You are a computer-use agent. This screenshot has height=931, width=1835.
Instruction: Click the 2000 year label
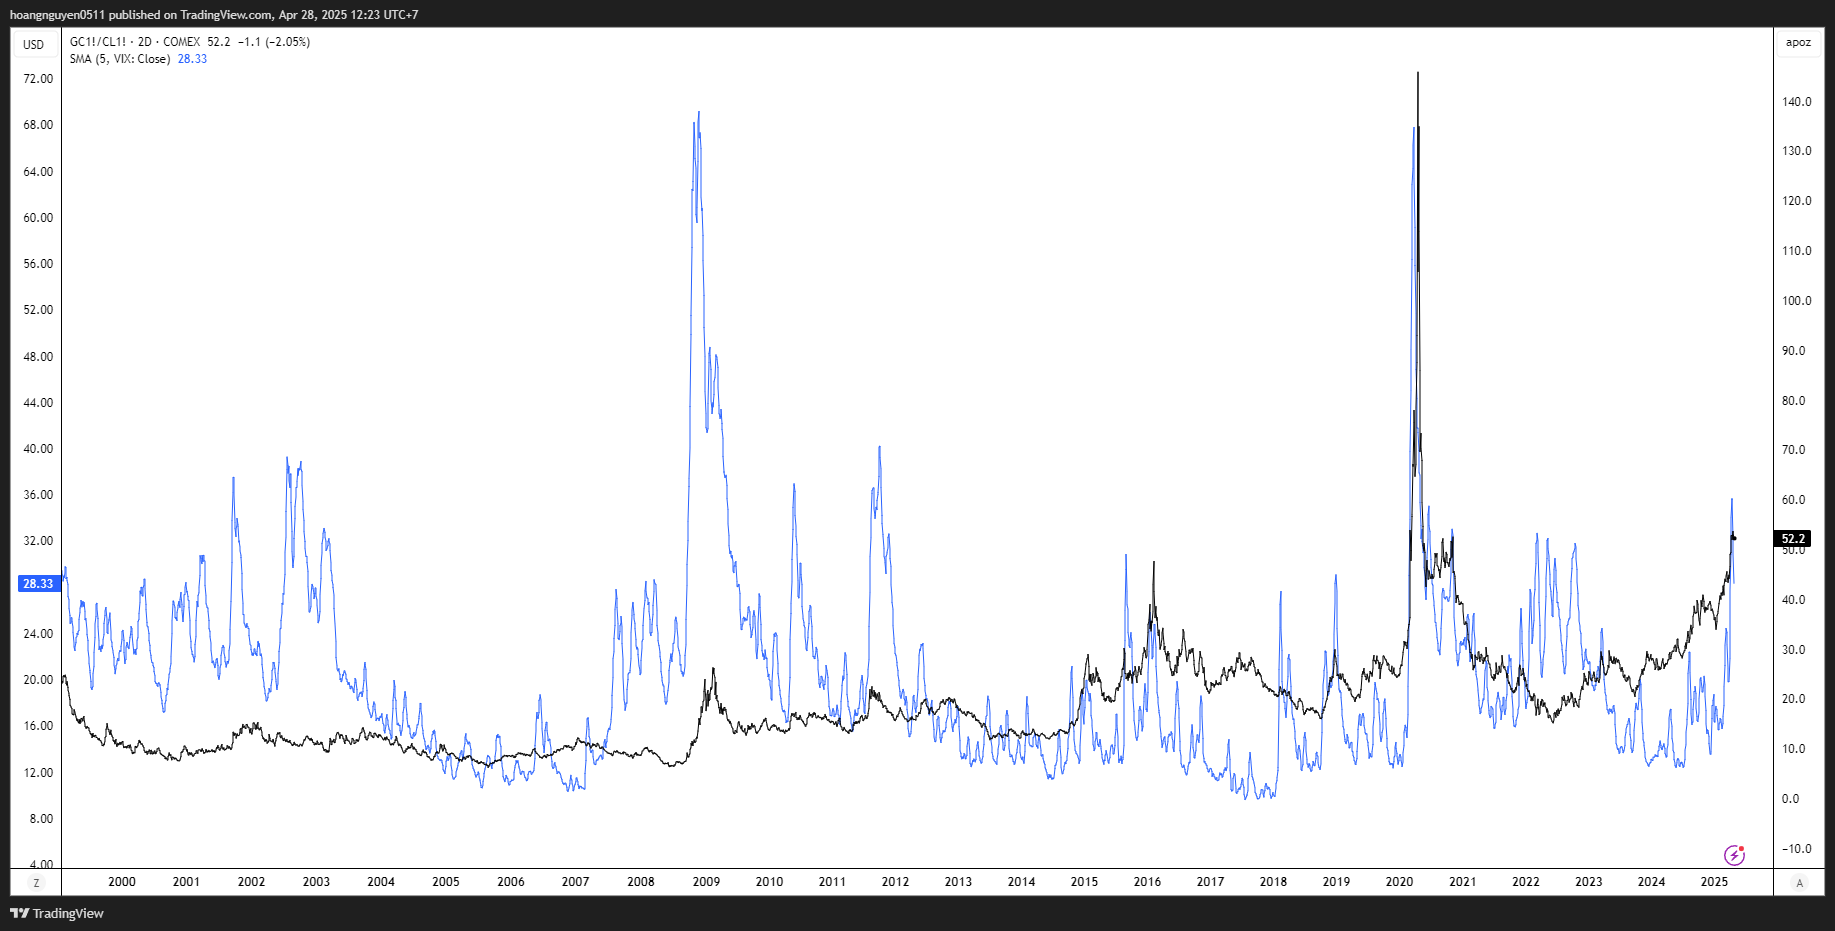point(122,882)
